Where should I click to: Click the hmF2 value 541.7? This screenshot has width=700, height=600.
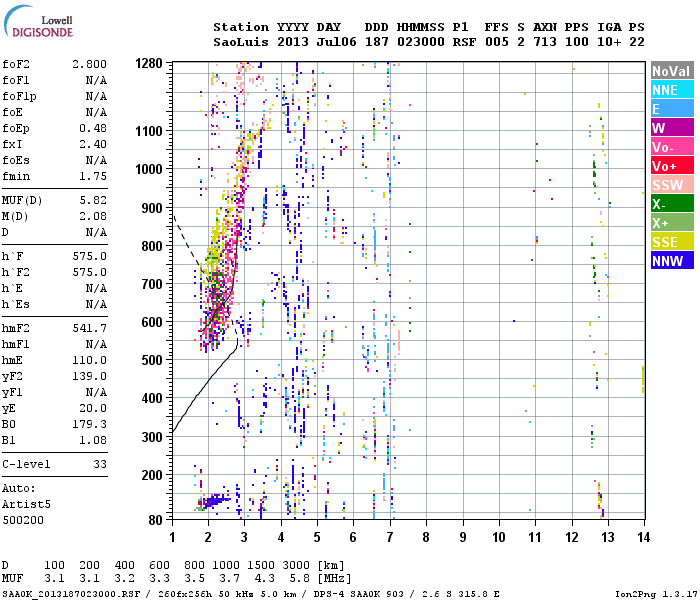click(89, 328)
